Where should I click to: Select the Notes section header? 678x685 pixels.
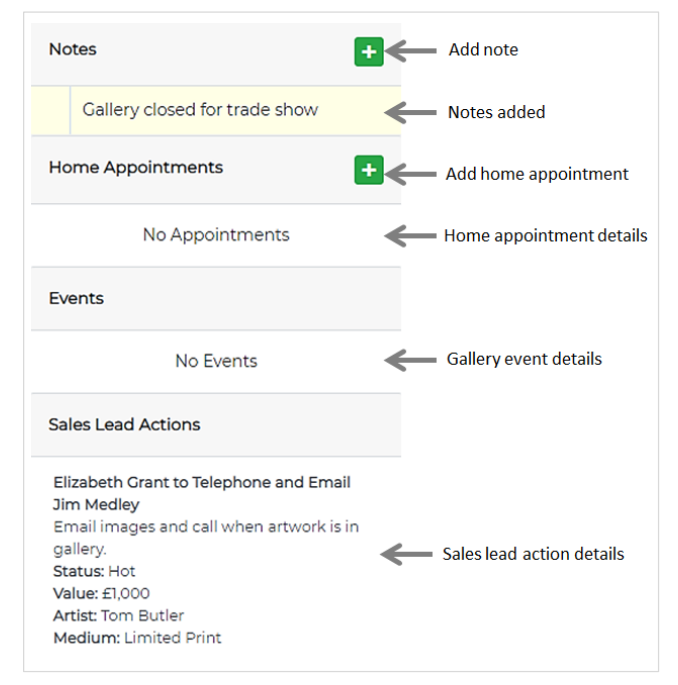(x=73, y=49)
